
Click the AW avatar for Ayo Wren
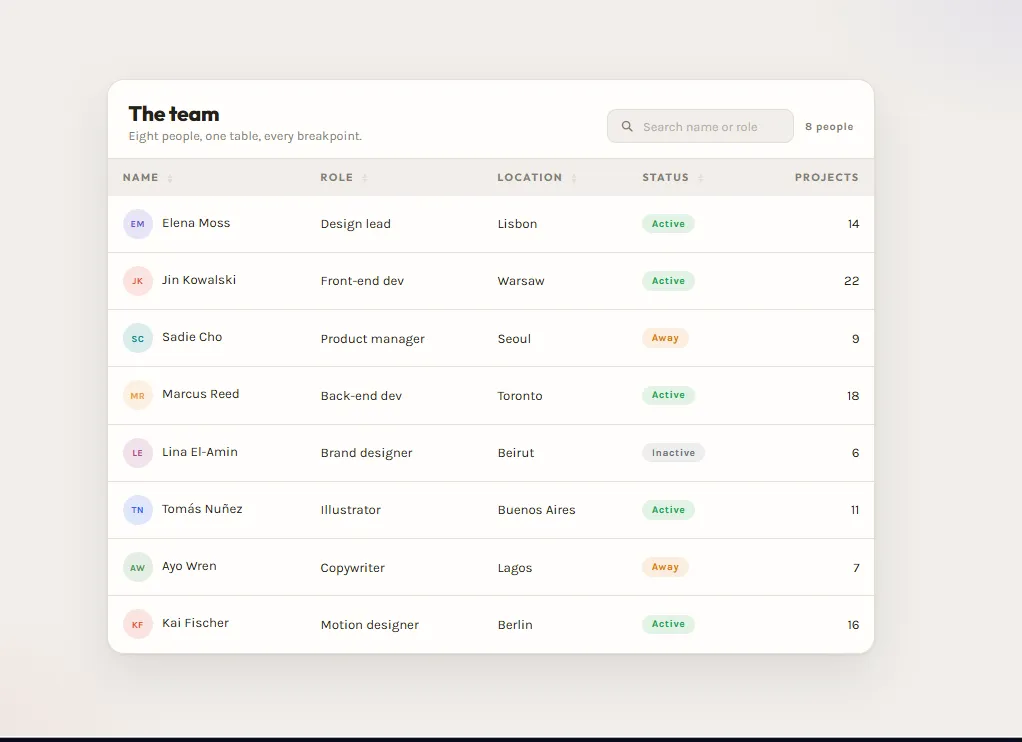(x=138, y=567)
